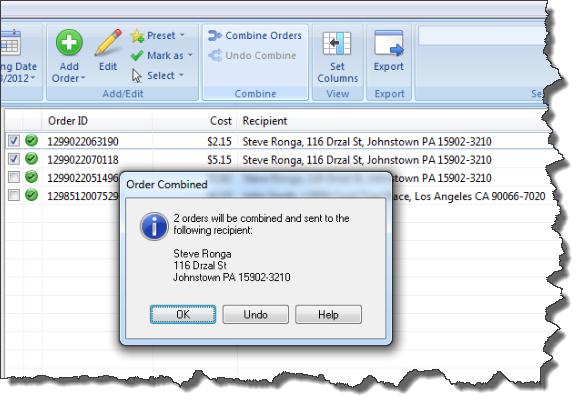Click the pencil Edit icon

pos(108,43)
